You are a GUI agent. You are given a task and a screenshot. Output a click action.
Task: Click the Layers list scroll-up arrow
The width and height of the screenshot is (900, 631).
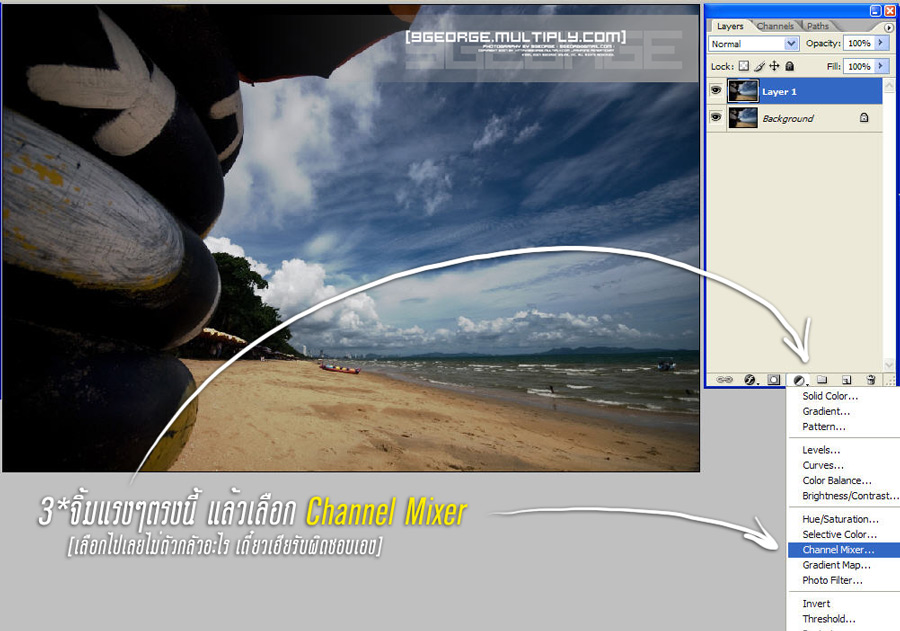point(889,86)
